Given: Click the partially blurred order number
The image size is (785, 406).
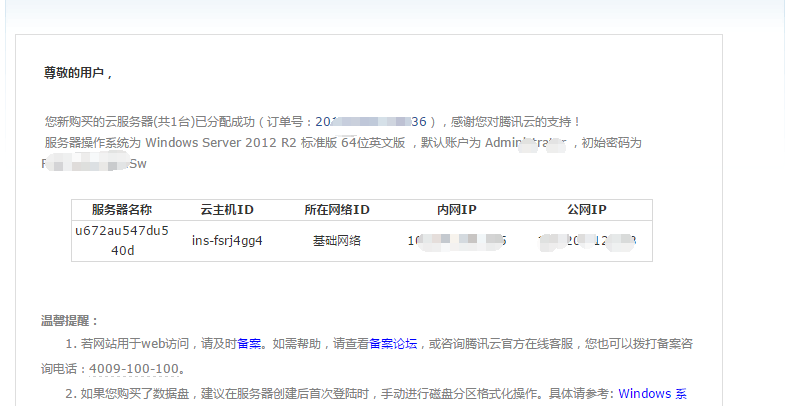Looking at the screenshot, I should [371, 122].
